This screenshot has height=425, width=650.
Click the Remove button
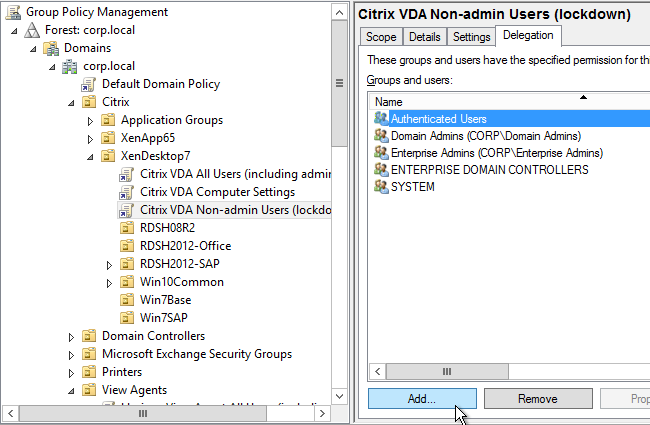[538, 398]
